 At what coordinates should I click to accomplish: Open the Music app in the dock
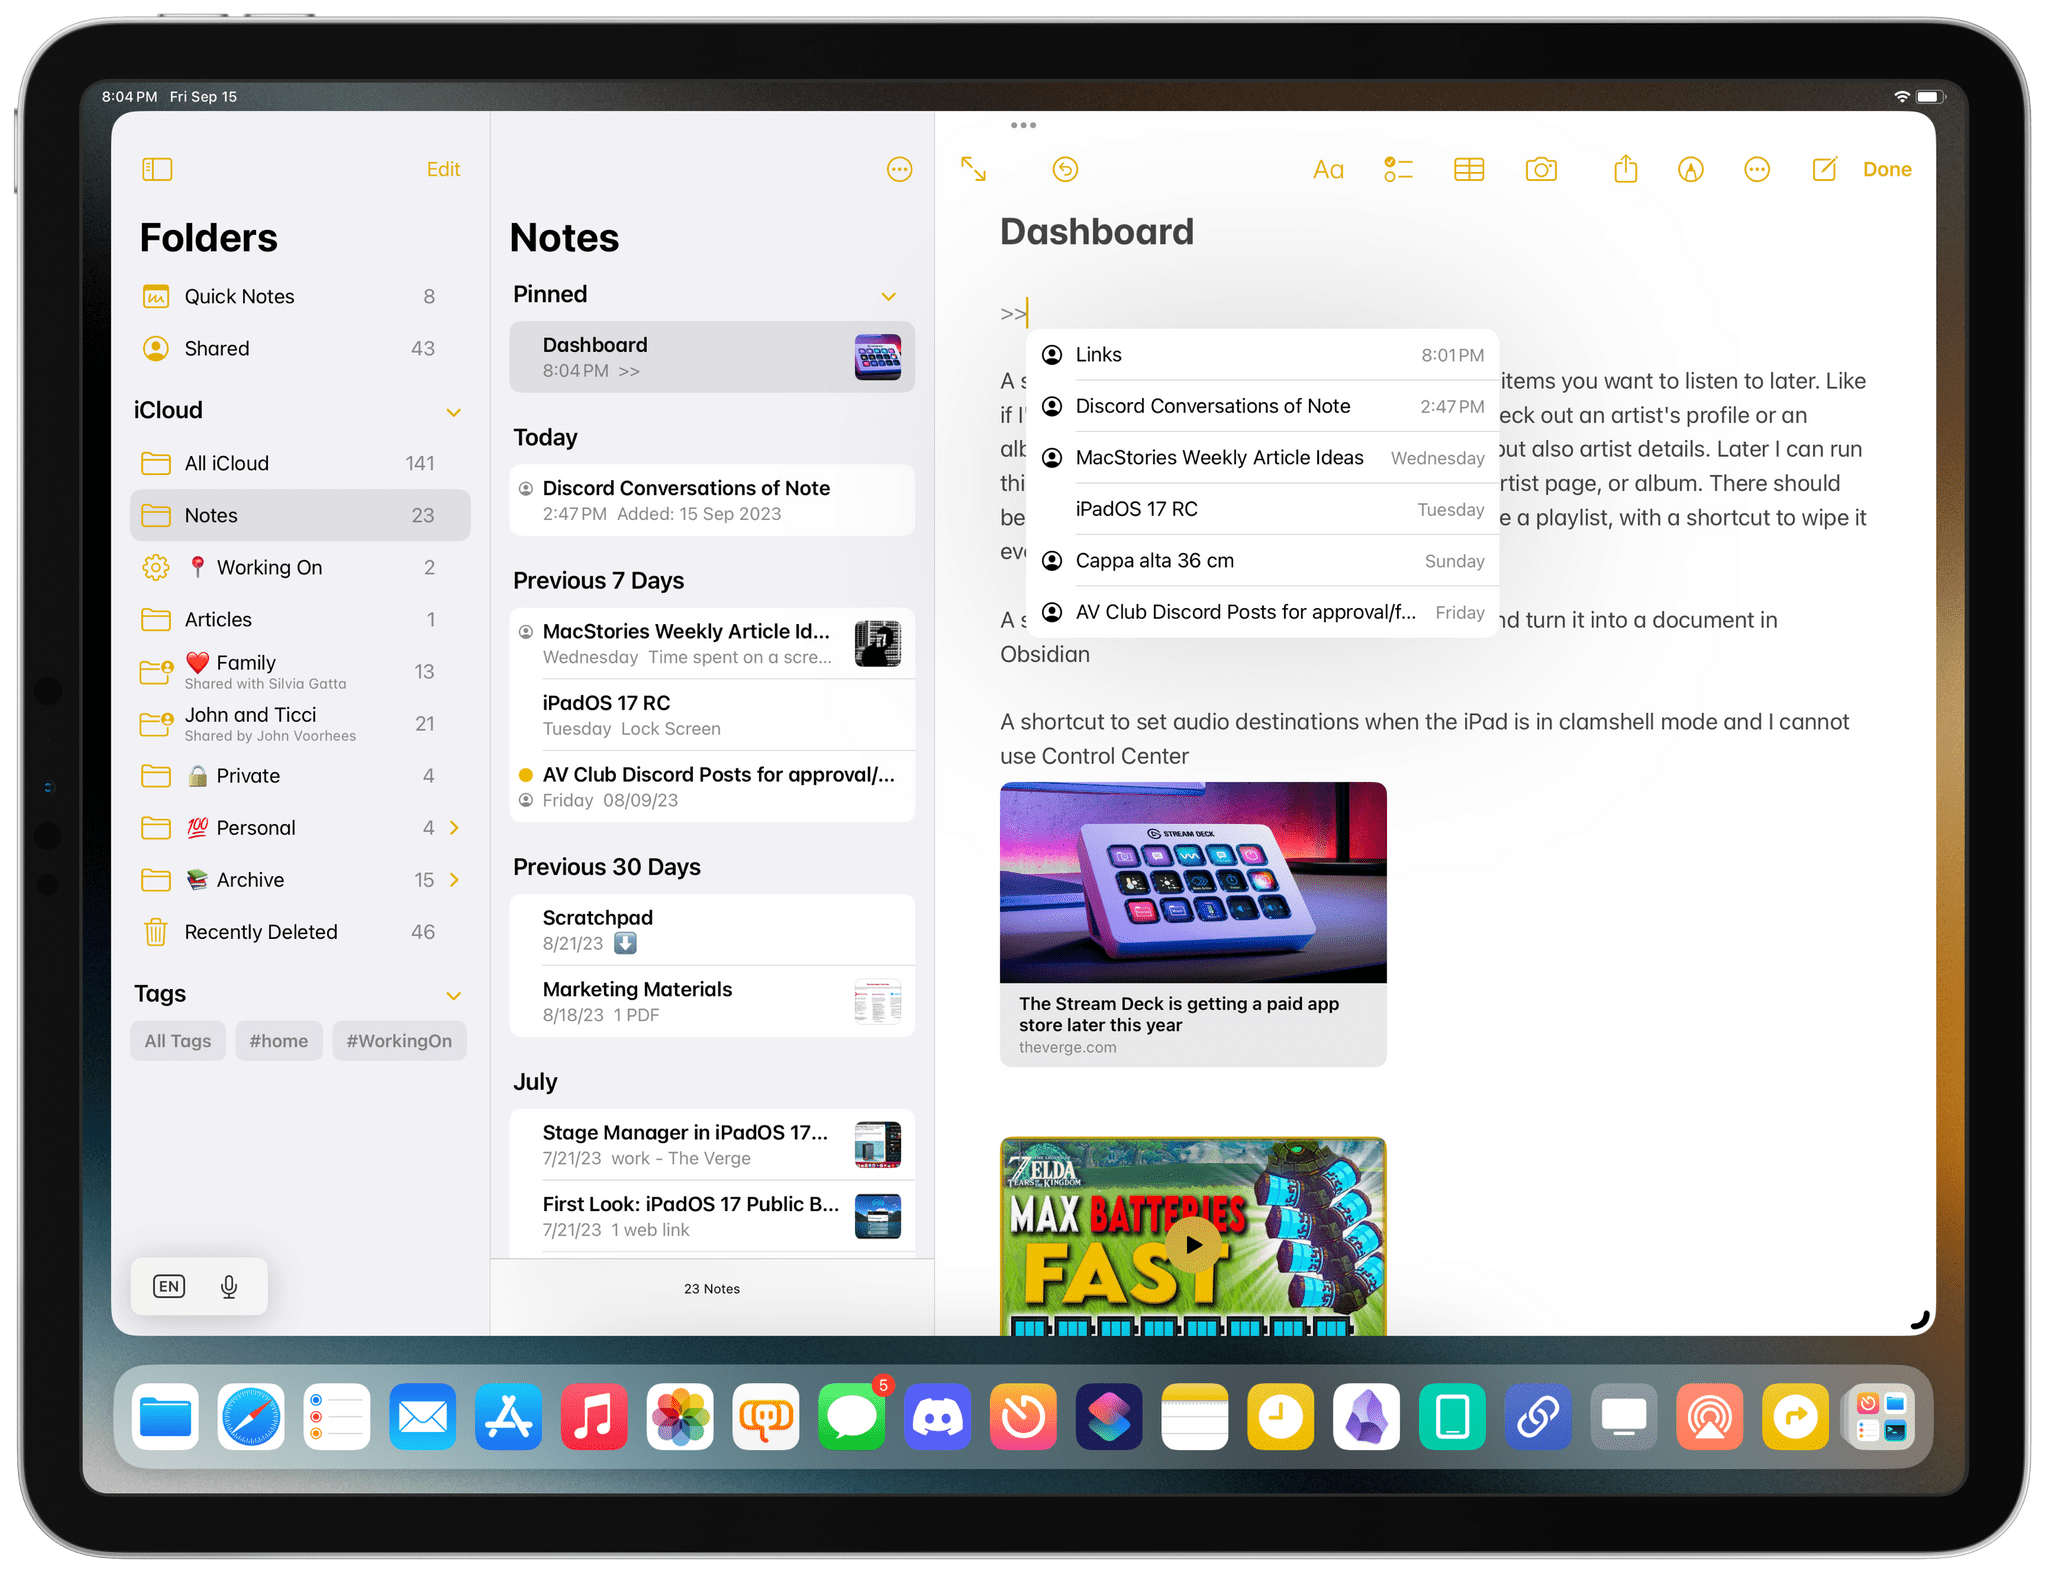coord(594,1416)
